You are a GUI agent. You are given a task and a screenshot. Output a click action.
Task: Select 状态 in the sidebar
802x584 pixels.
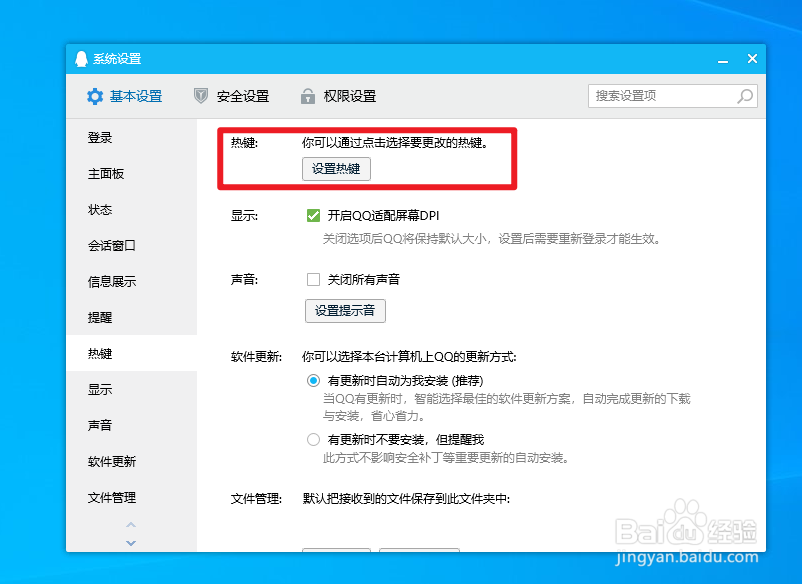[x=131, y=210]
